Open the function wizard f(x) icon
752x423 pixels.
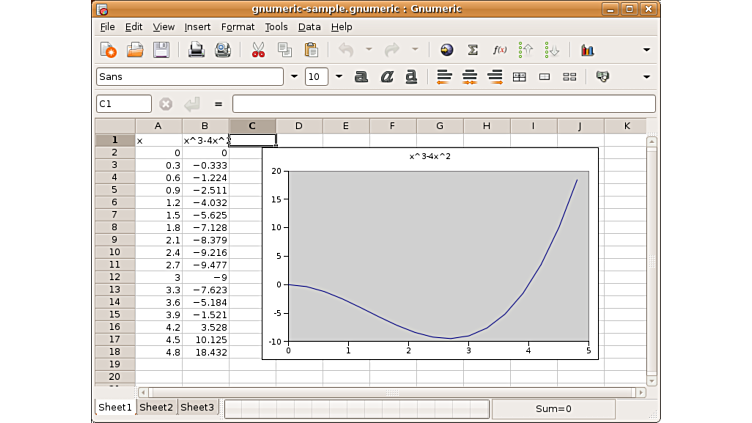pos(499,50)
